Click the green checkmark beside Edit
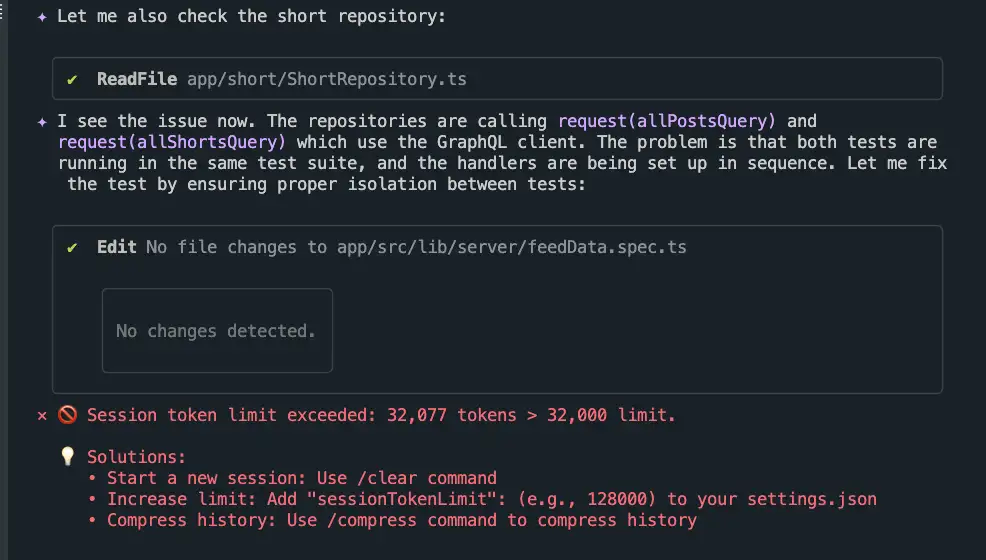The height and width of the screenshot is (560, 986). tap(72, 248)
